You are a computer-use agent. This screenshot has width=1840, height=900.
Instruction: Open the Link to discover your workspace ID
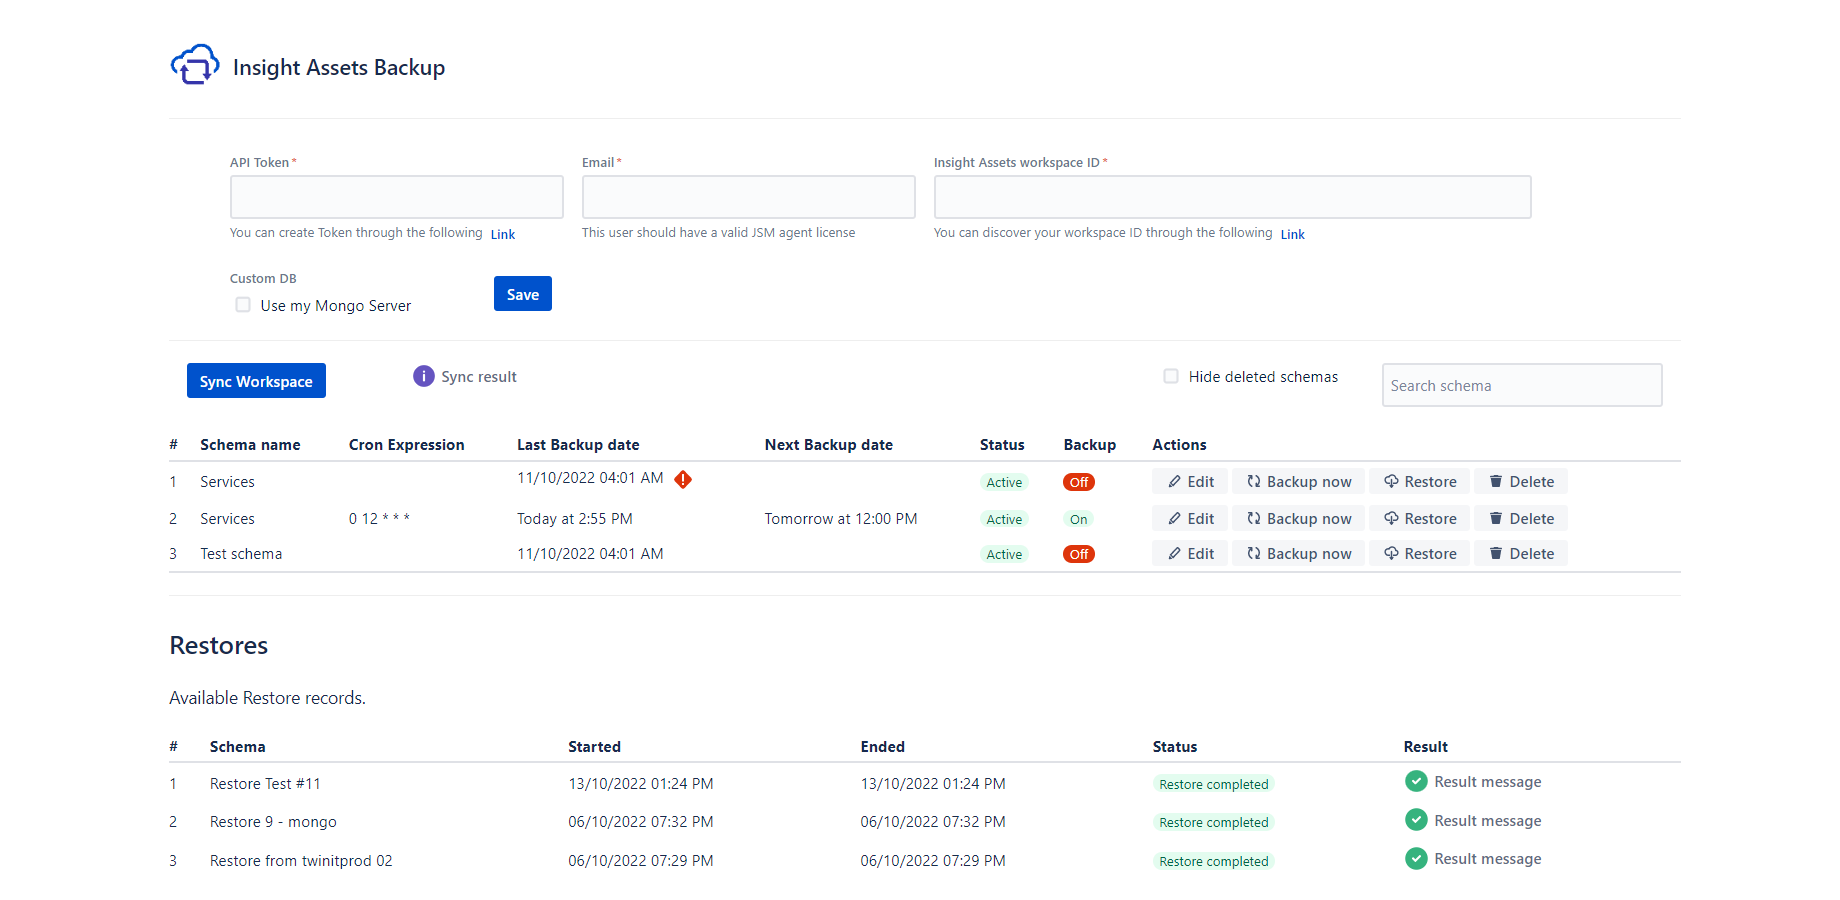tap(1293, 234)
